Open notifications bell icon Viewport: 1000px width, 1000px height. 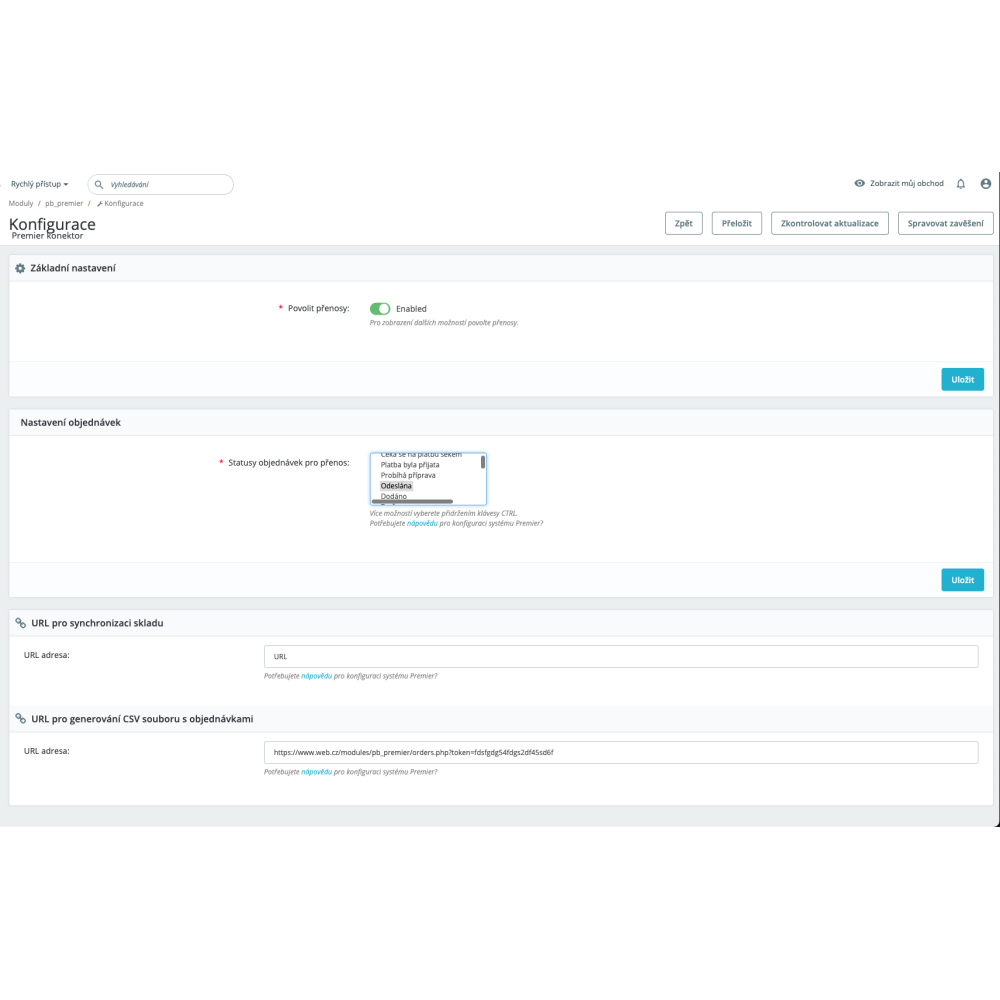click(x=960, y=184)
